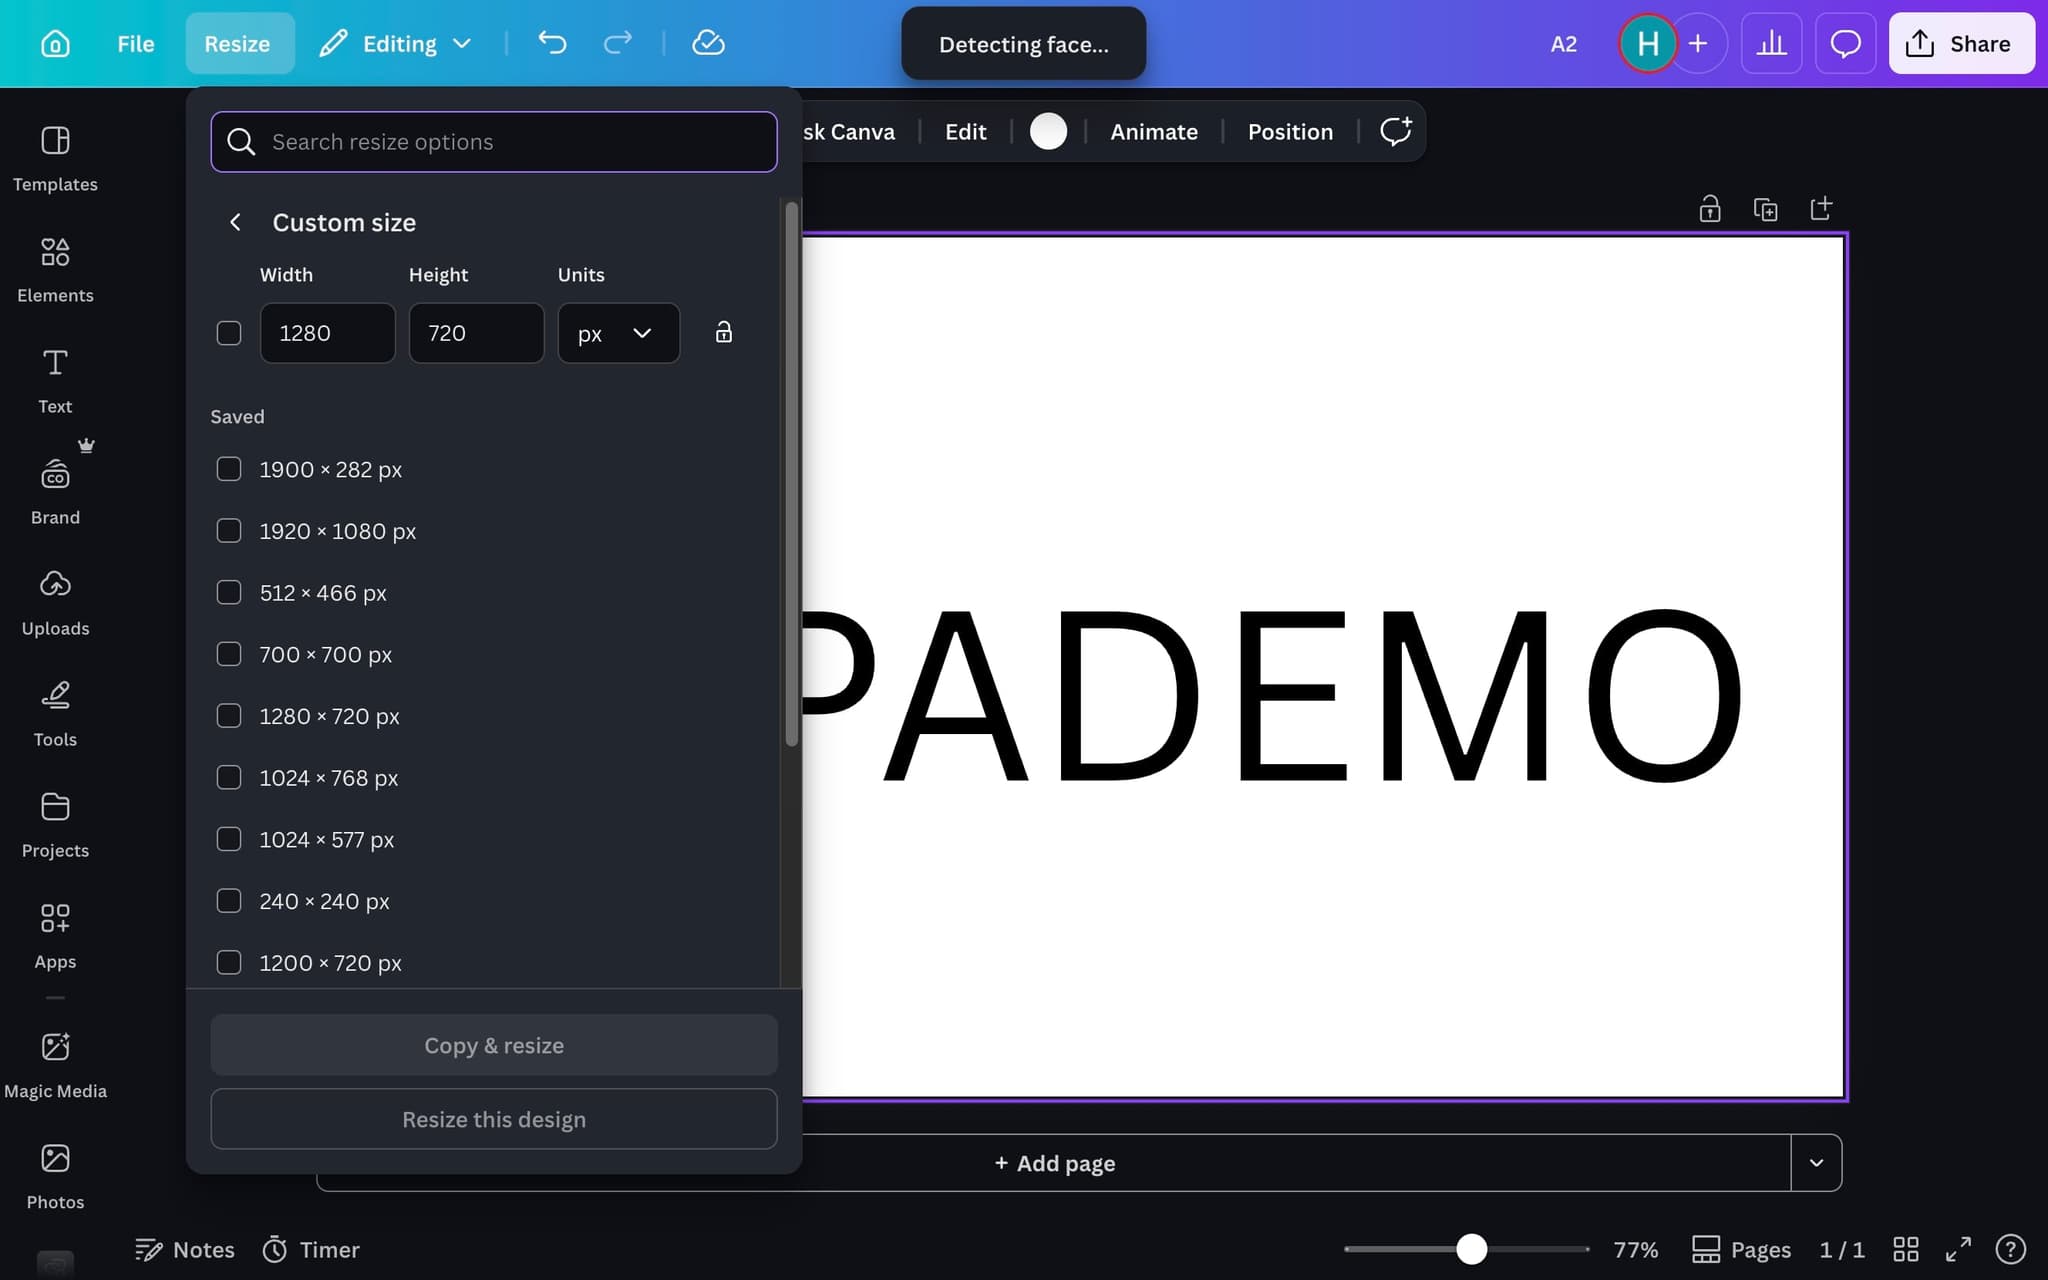Screen dimensions: 2048x1280
Task: Tick the custom size checkbox beside Width
Action: click(229, 333)
